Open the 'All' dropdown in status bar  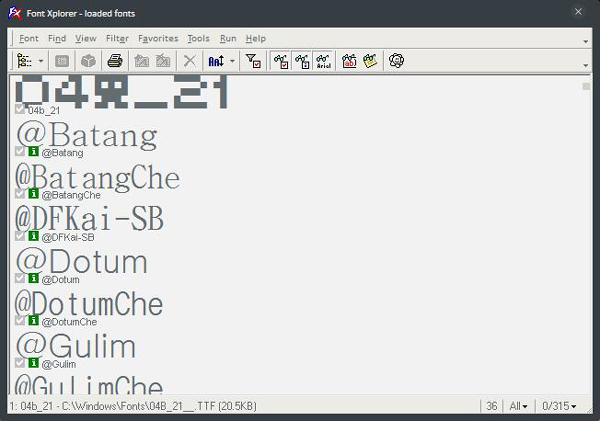point(518,406)
